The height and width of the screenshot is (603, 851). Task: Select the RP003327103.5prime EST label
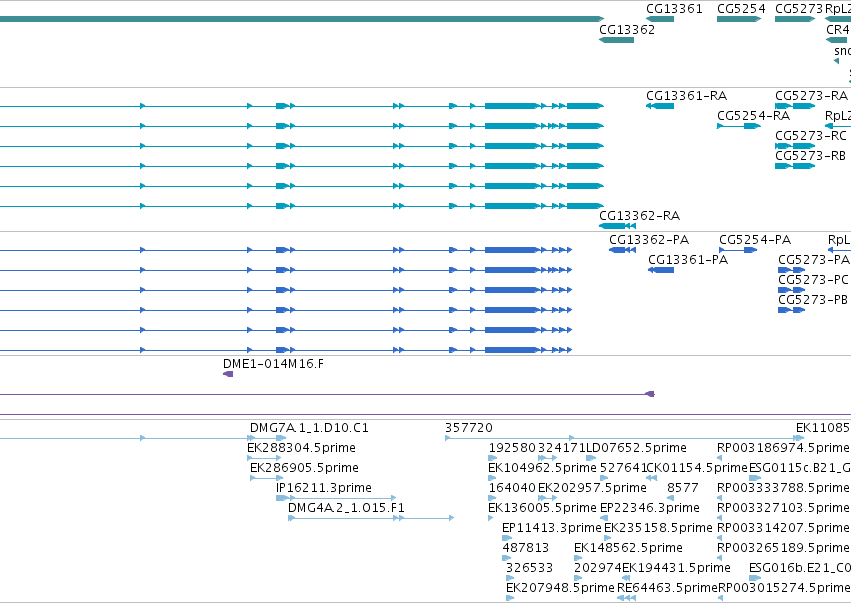(x=783, y=507)
